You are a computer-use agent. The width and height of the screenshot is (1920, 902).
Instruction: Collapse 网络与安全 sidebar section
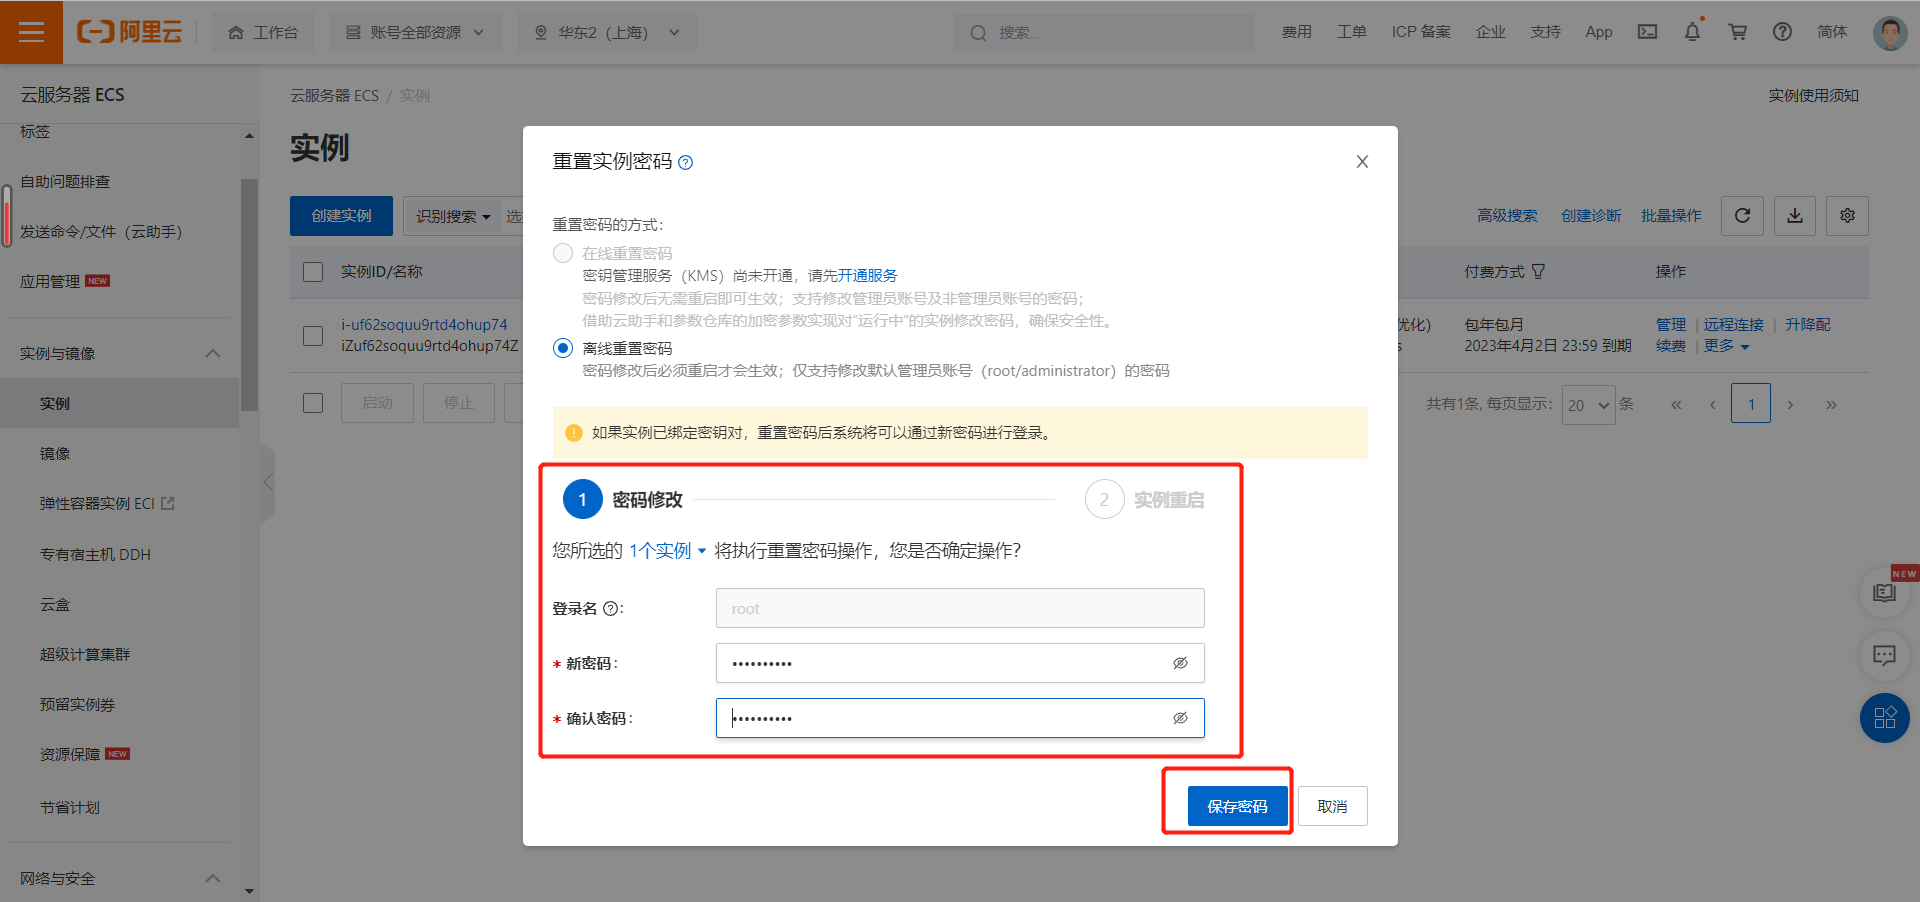[213, 879]
